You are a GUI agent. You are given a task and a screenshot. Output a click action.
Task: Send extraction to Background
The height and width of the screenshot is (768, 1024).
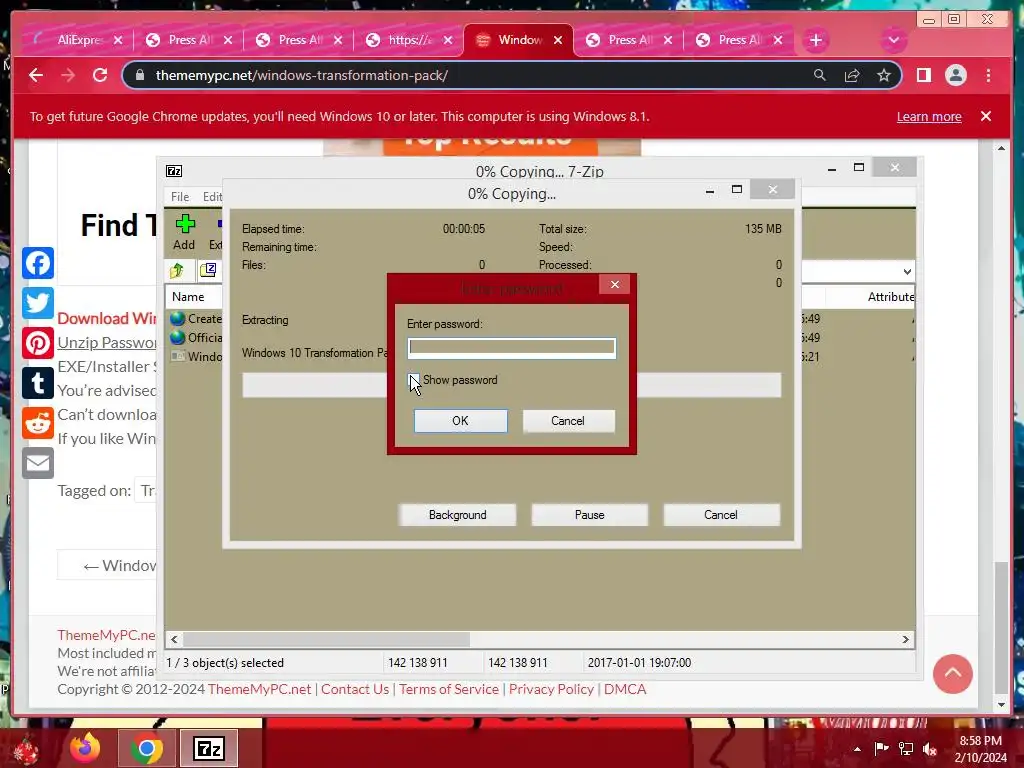coord(457,515)
